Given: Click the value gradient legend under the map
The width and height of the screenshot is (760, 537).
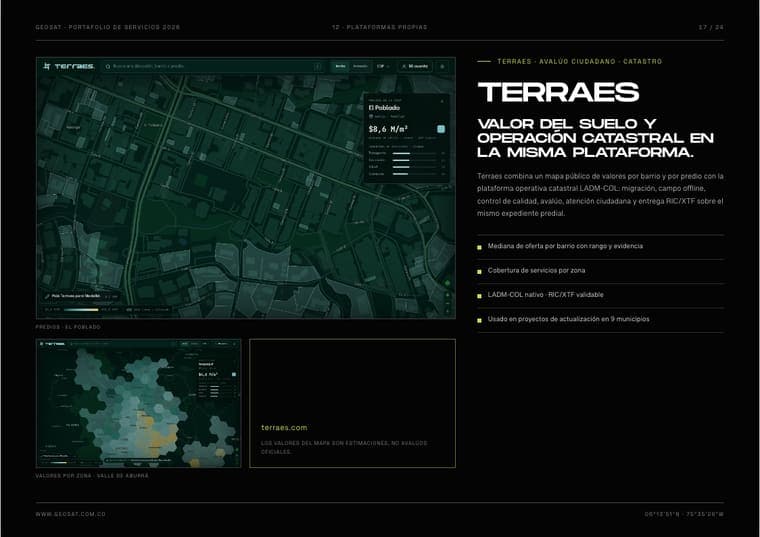Looking at the screenshot, I should pyautogui.click(x=81, y=309).
